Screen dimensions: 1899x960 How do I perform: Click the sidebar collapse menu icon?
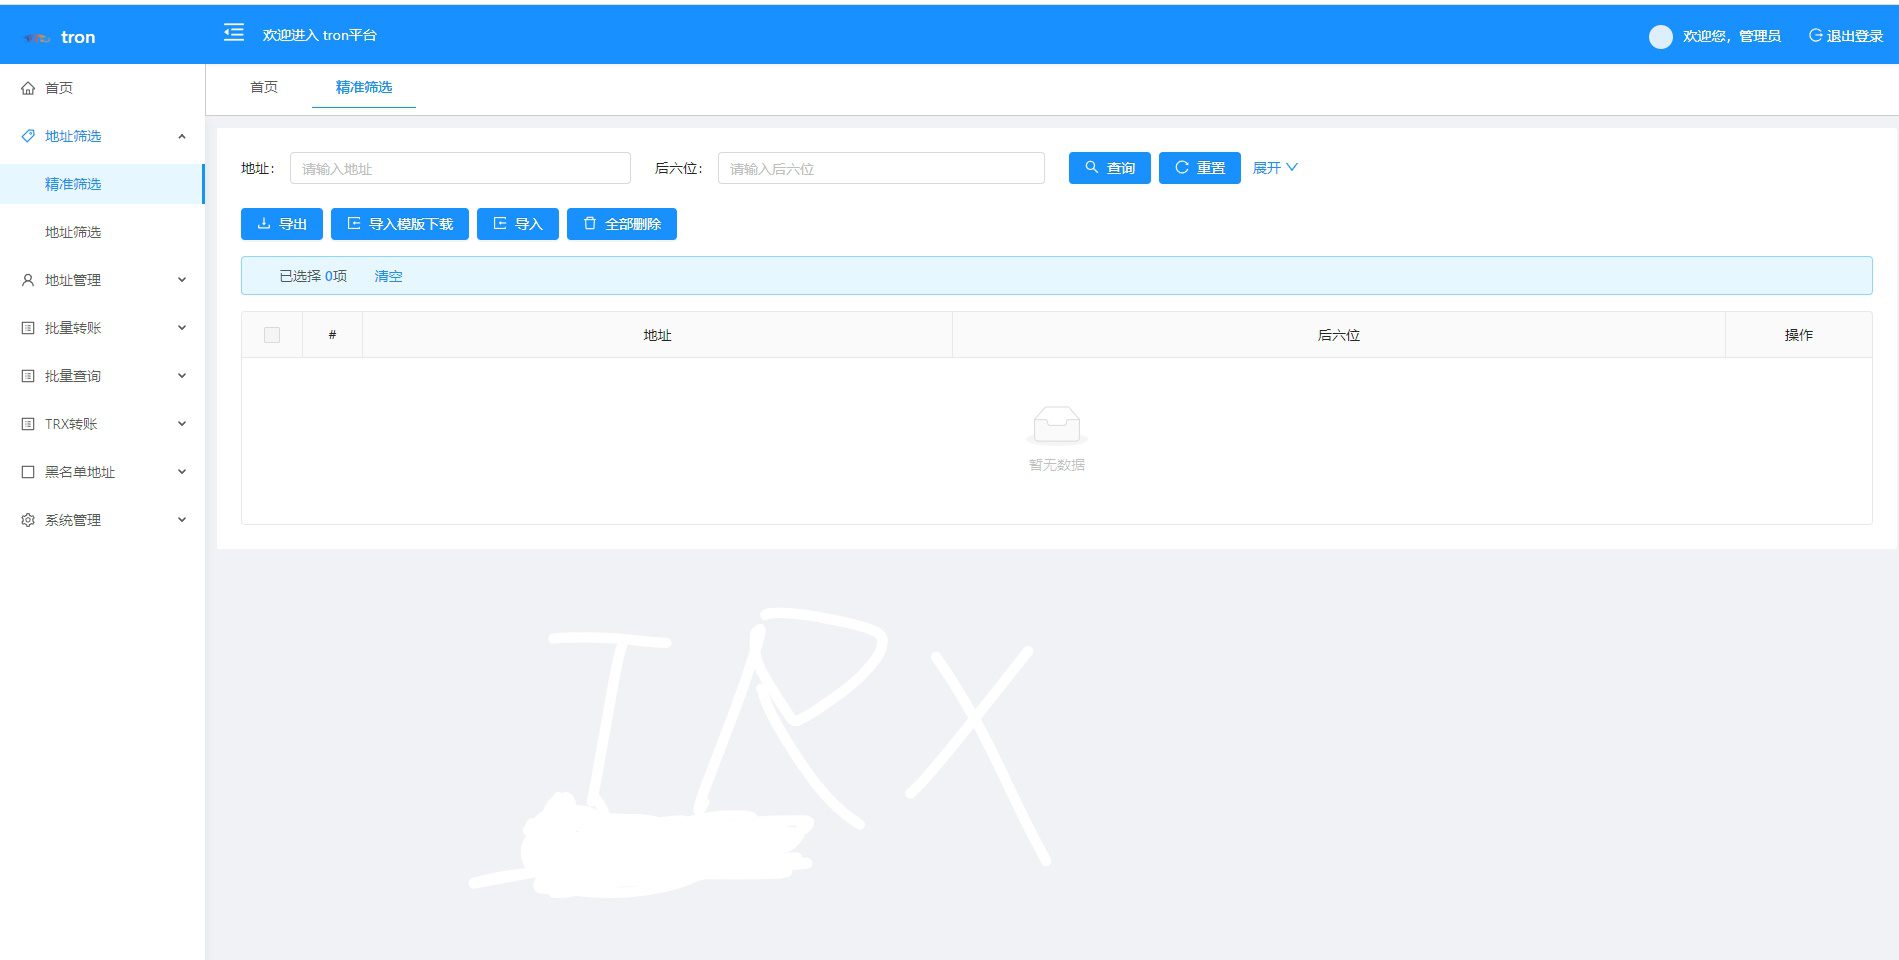[x=233, y=33]
